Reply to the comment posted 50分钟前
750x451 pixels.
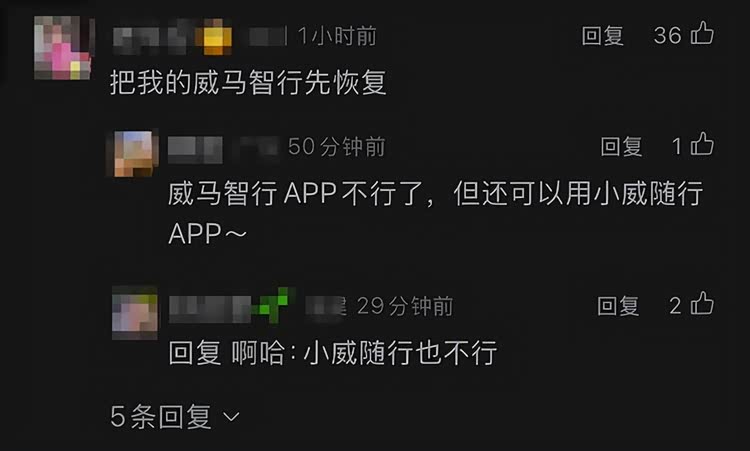click(621, 146)
